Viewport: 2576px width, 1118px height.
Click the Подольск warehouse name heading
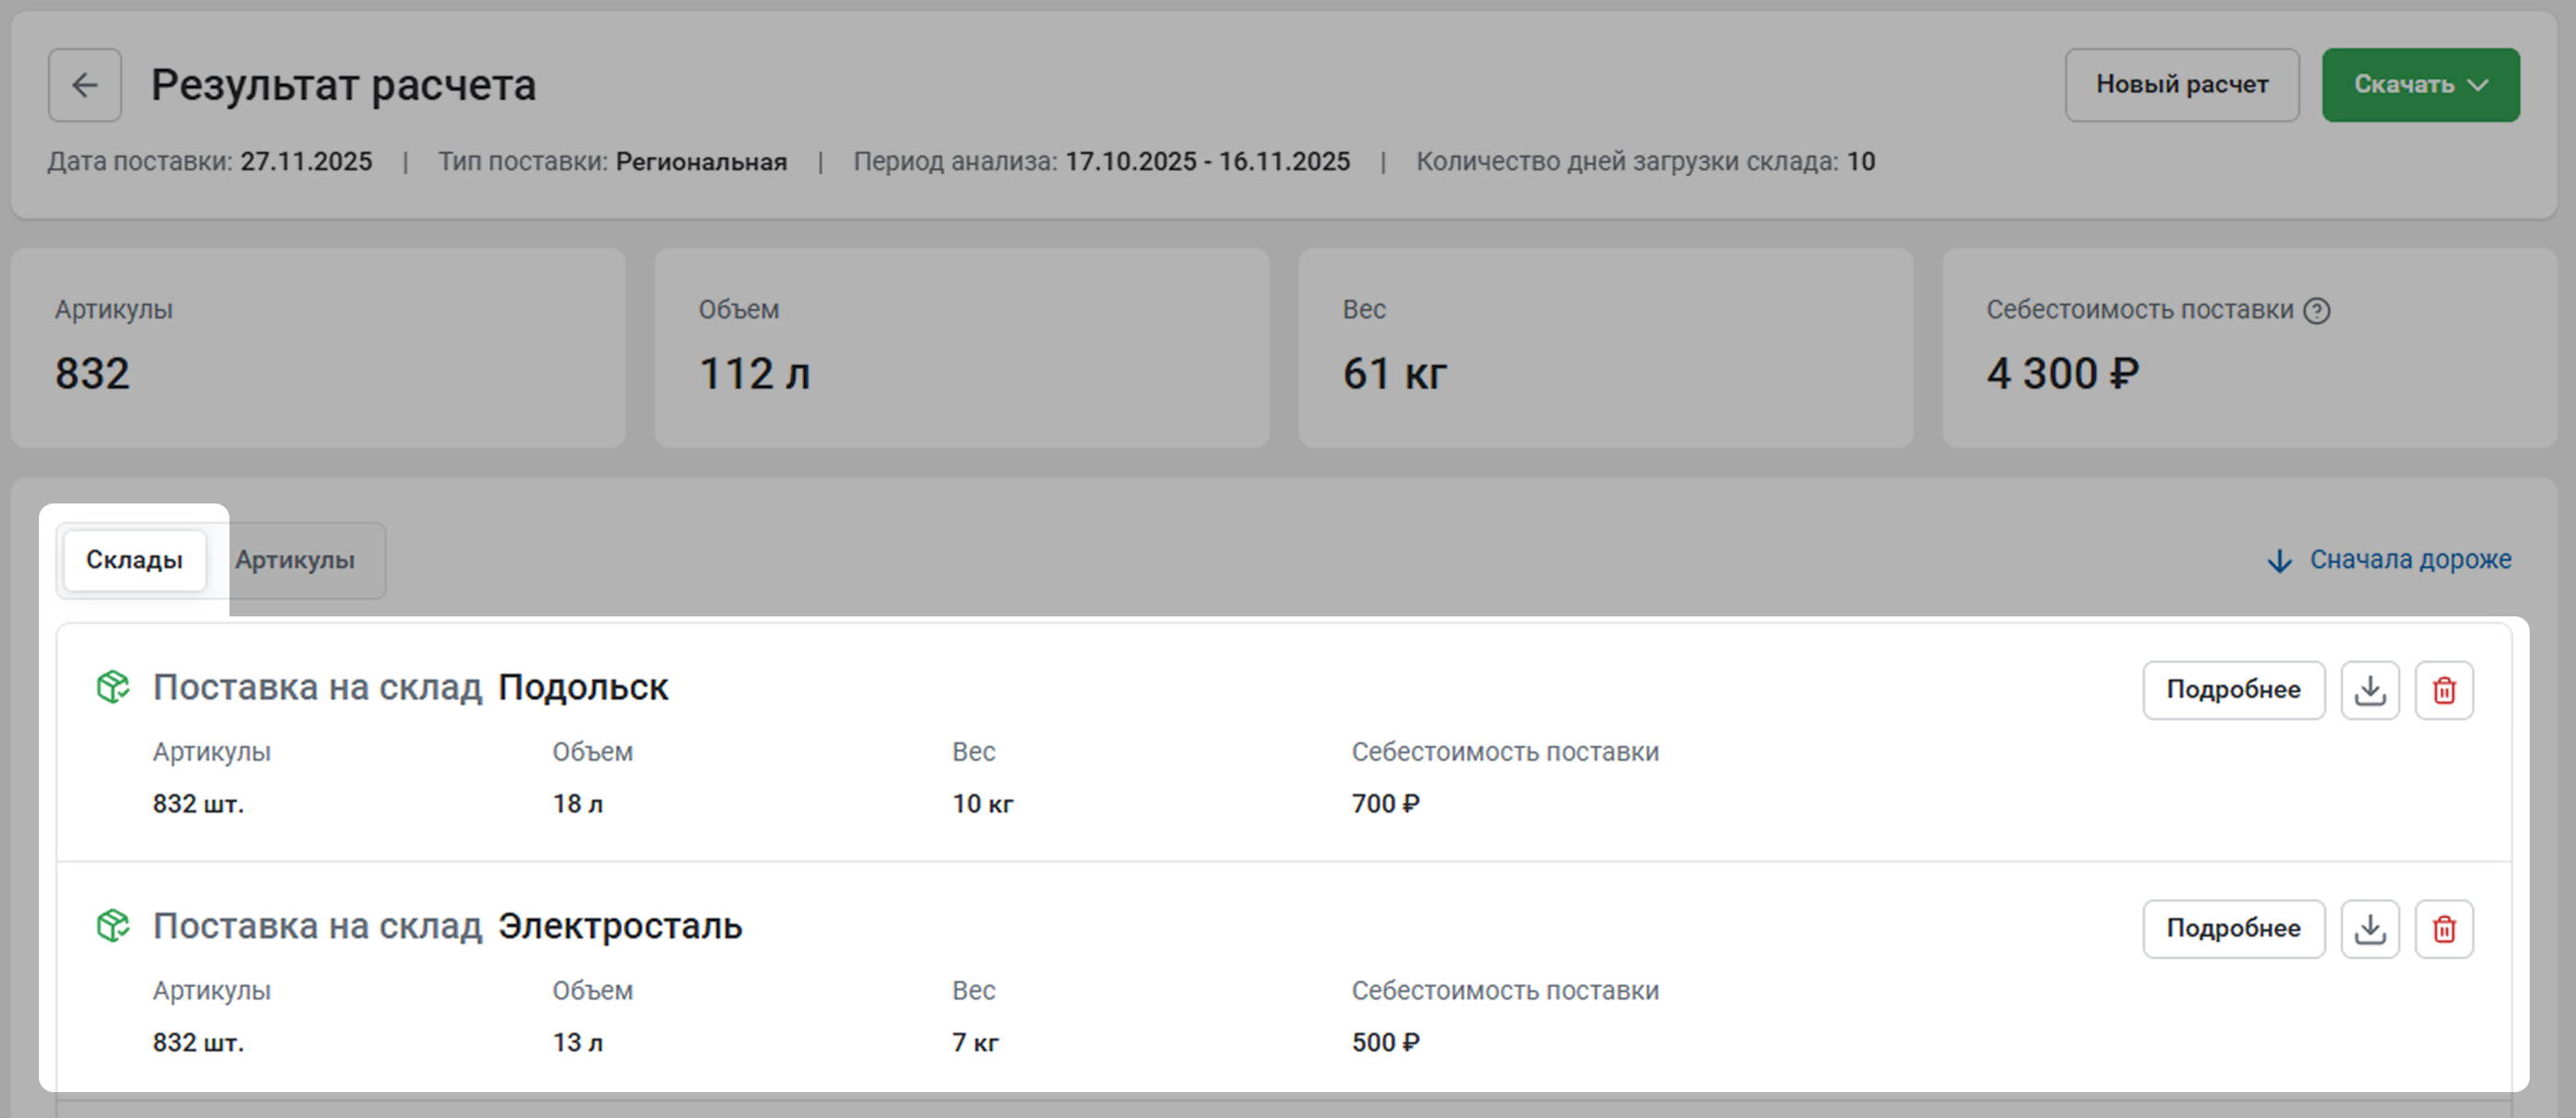tap(583, 688)
